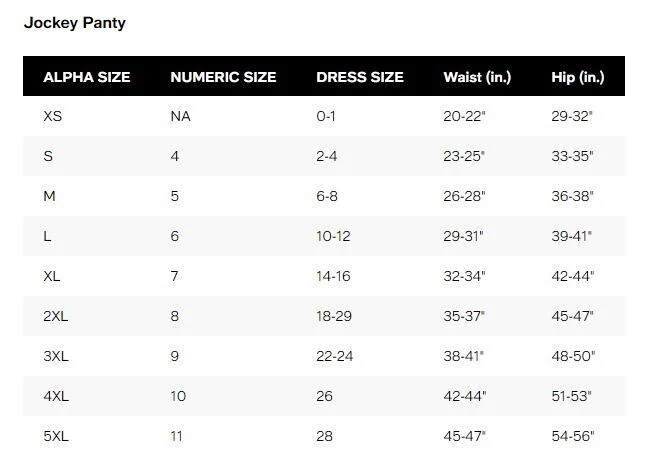This screenshot has height=471, width=645.
Task: Click the 54-56" hip measurement
Action: (x=572, y=436)
